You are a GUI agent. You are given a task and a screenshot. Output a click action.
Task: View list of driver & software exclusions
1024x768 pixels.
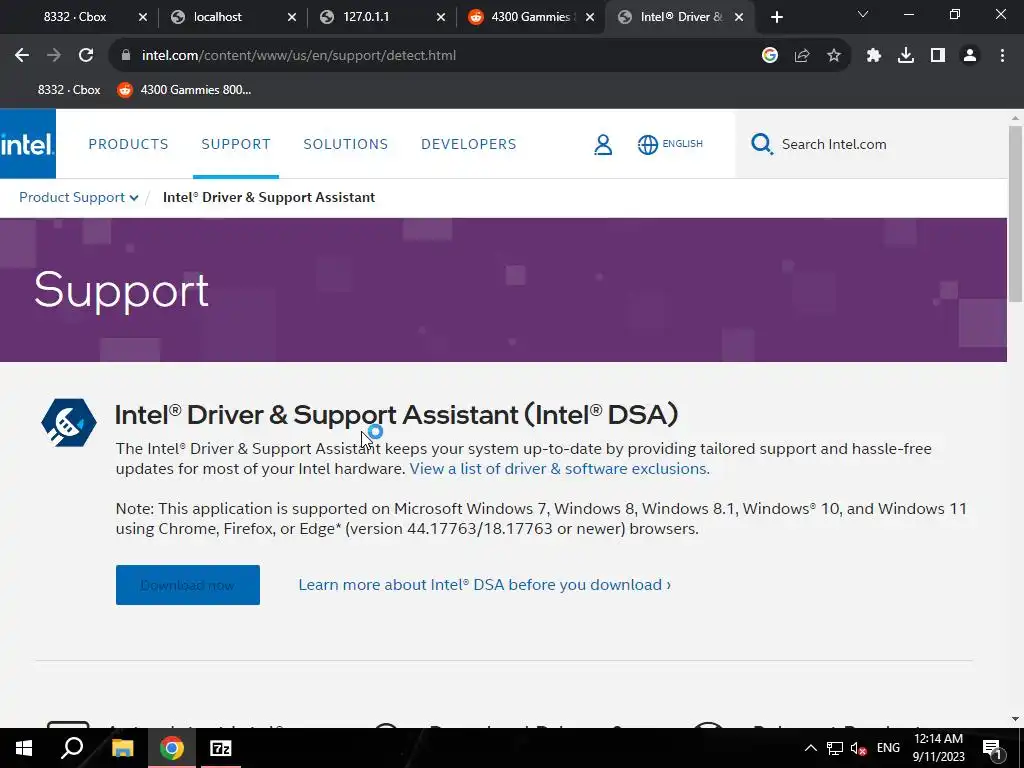pyautogui.click(x=560, y=469)
